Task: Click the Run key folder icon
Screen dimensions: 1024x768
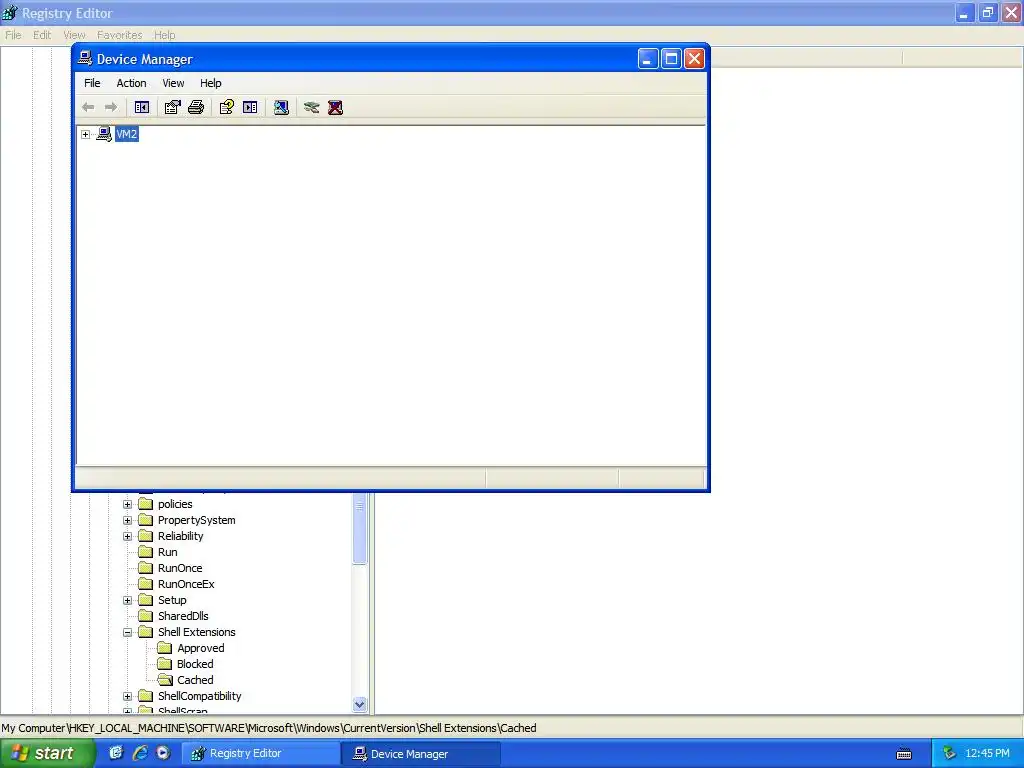Action: [x=146, y=552]
